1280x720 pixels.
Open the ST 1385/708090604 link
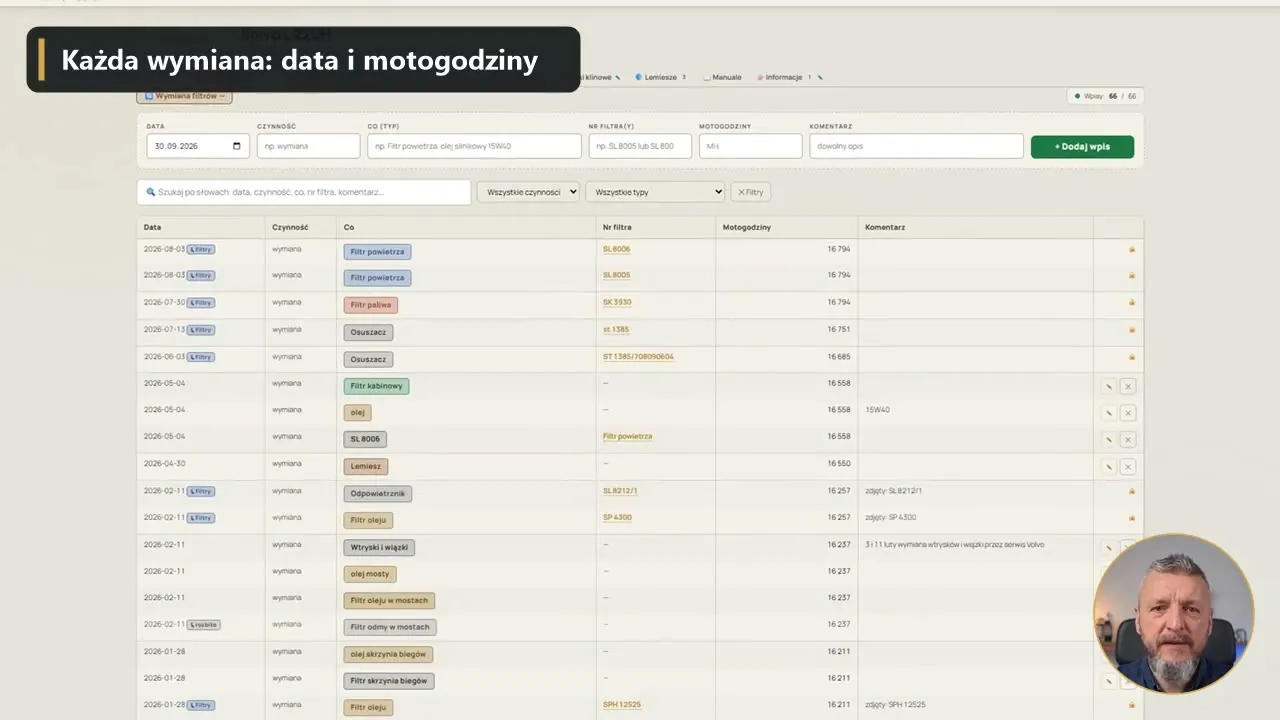[638, 356]
